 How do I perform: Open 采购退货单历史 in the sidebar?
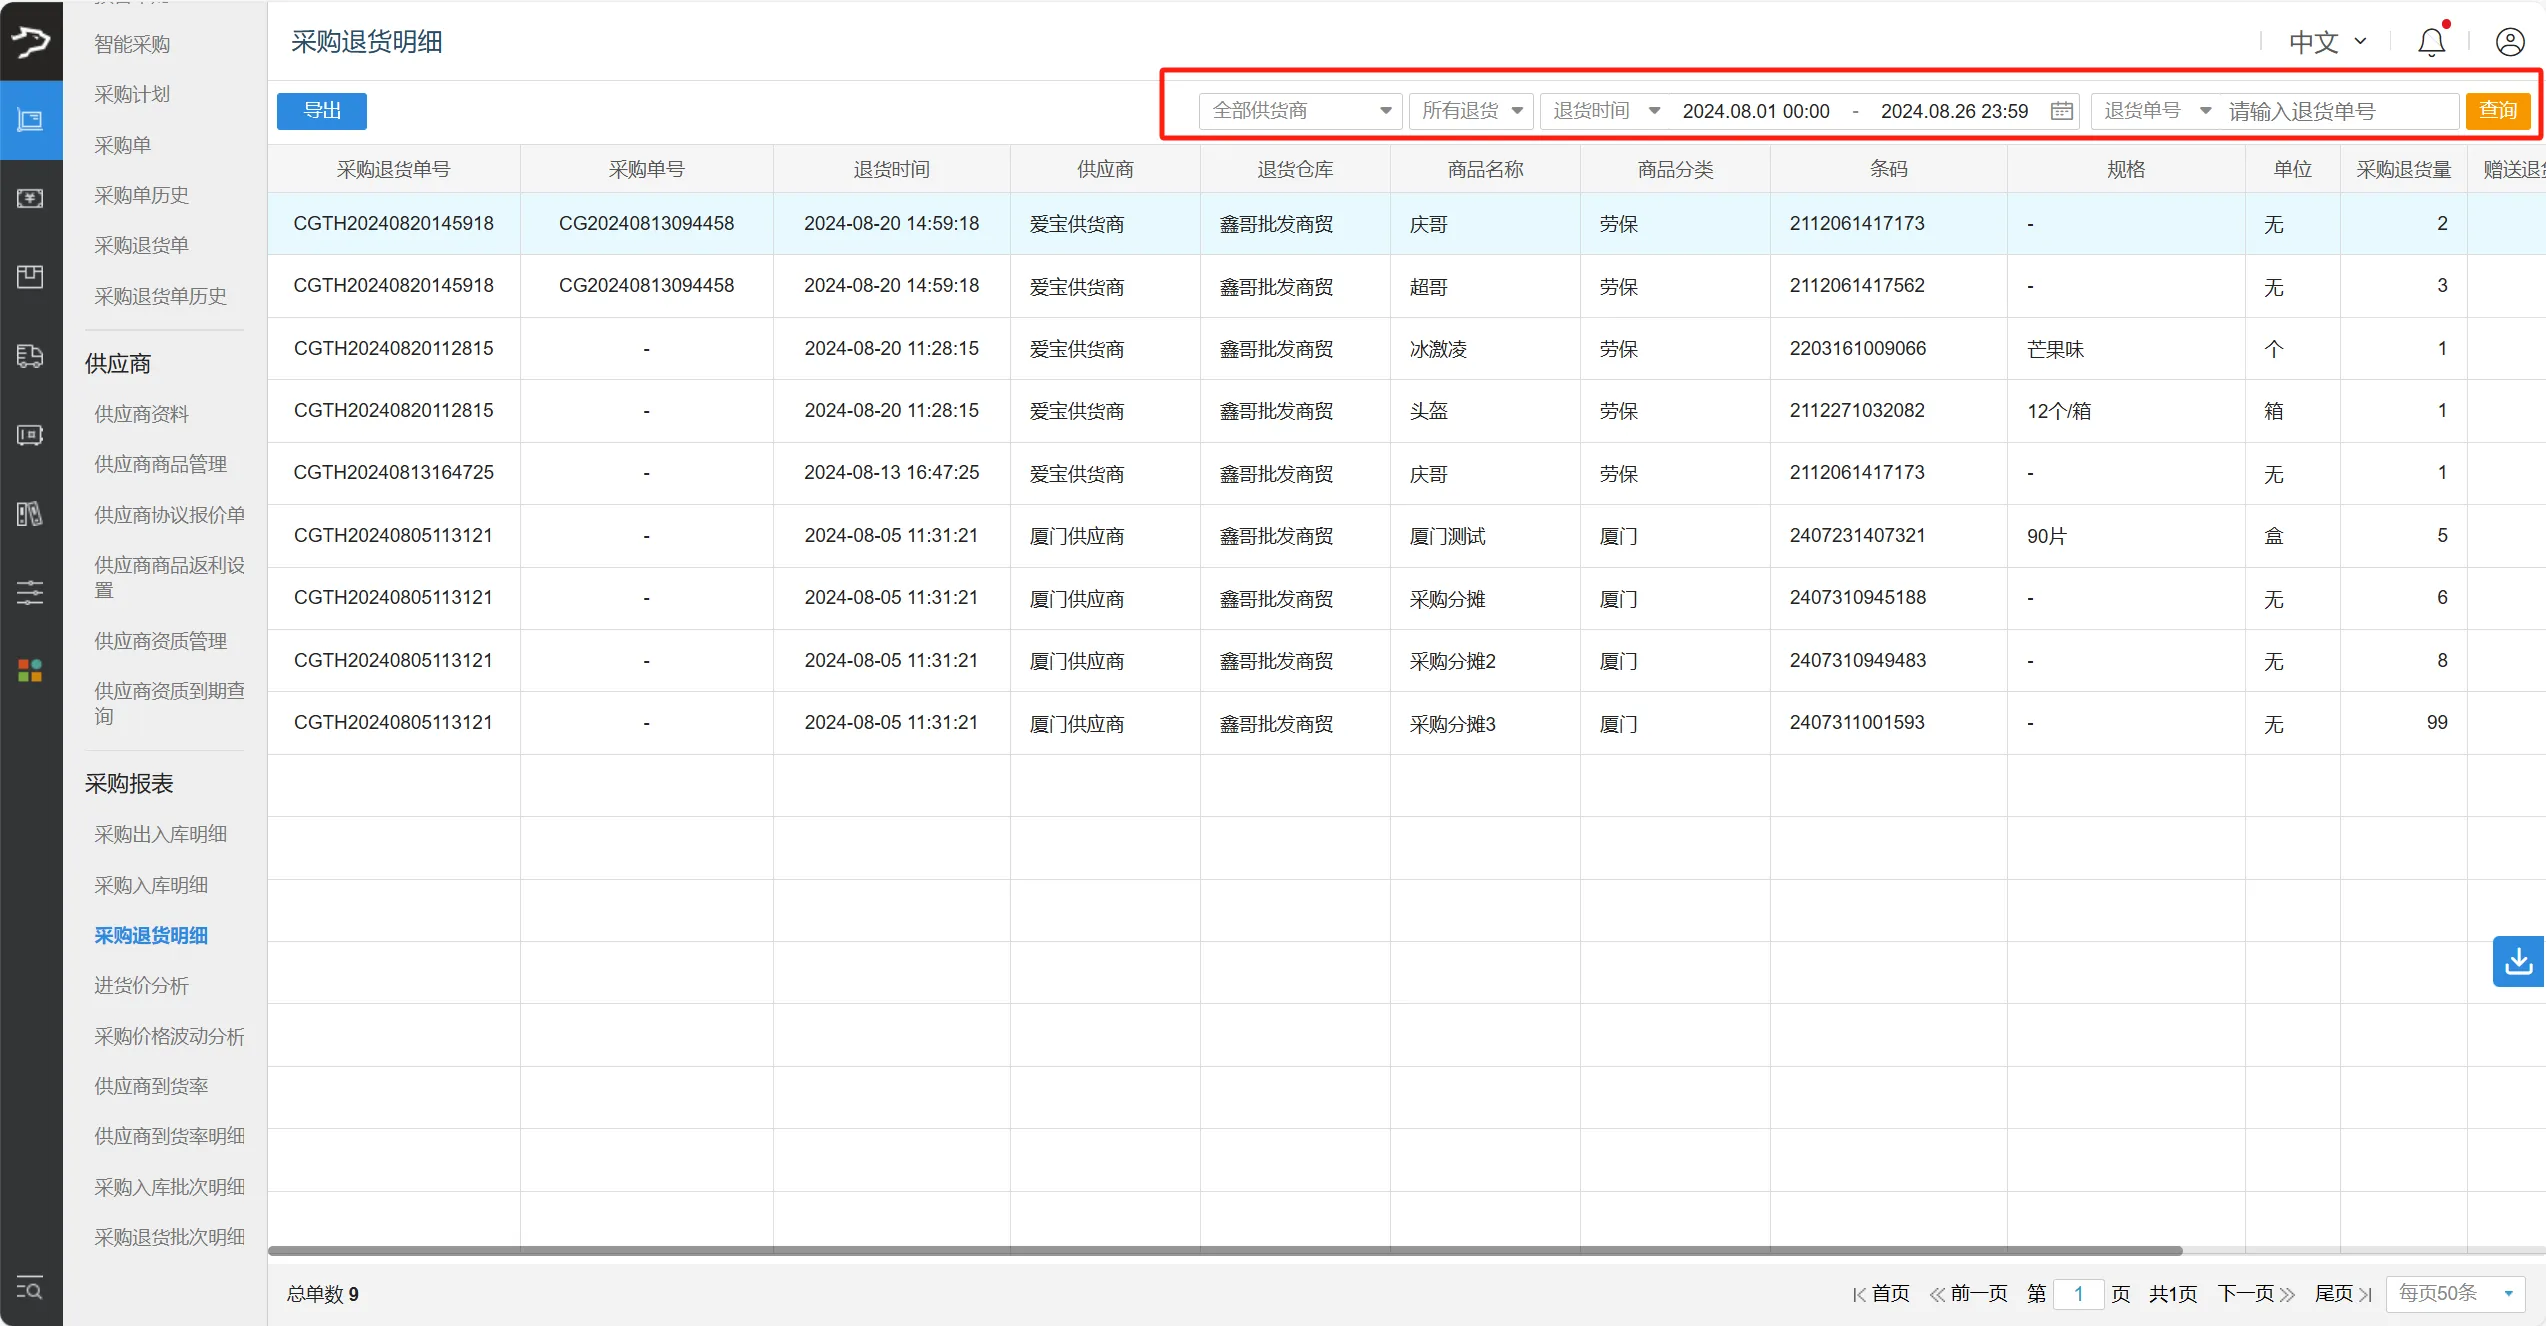160,296
